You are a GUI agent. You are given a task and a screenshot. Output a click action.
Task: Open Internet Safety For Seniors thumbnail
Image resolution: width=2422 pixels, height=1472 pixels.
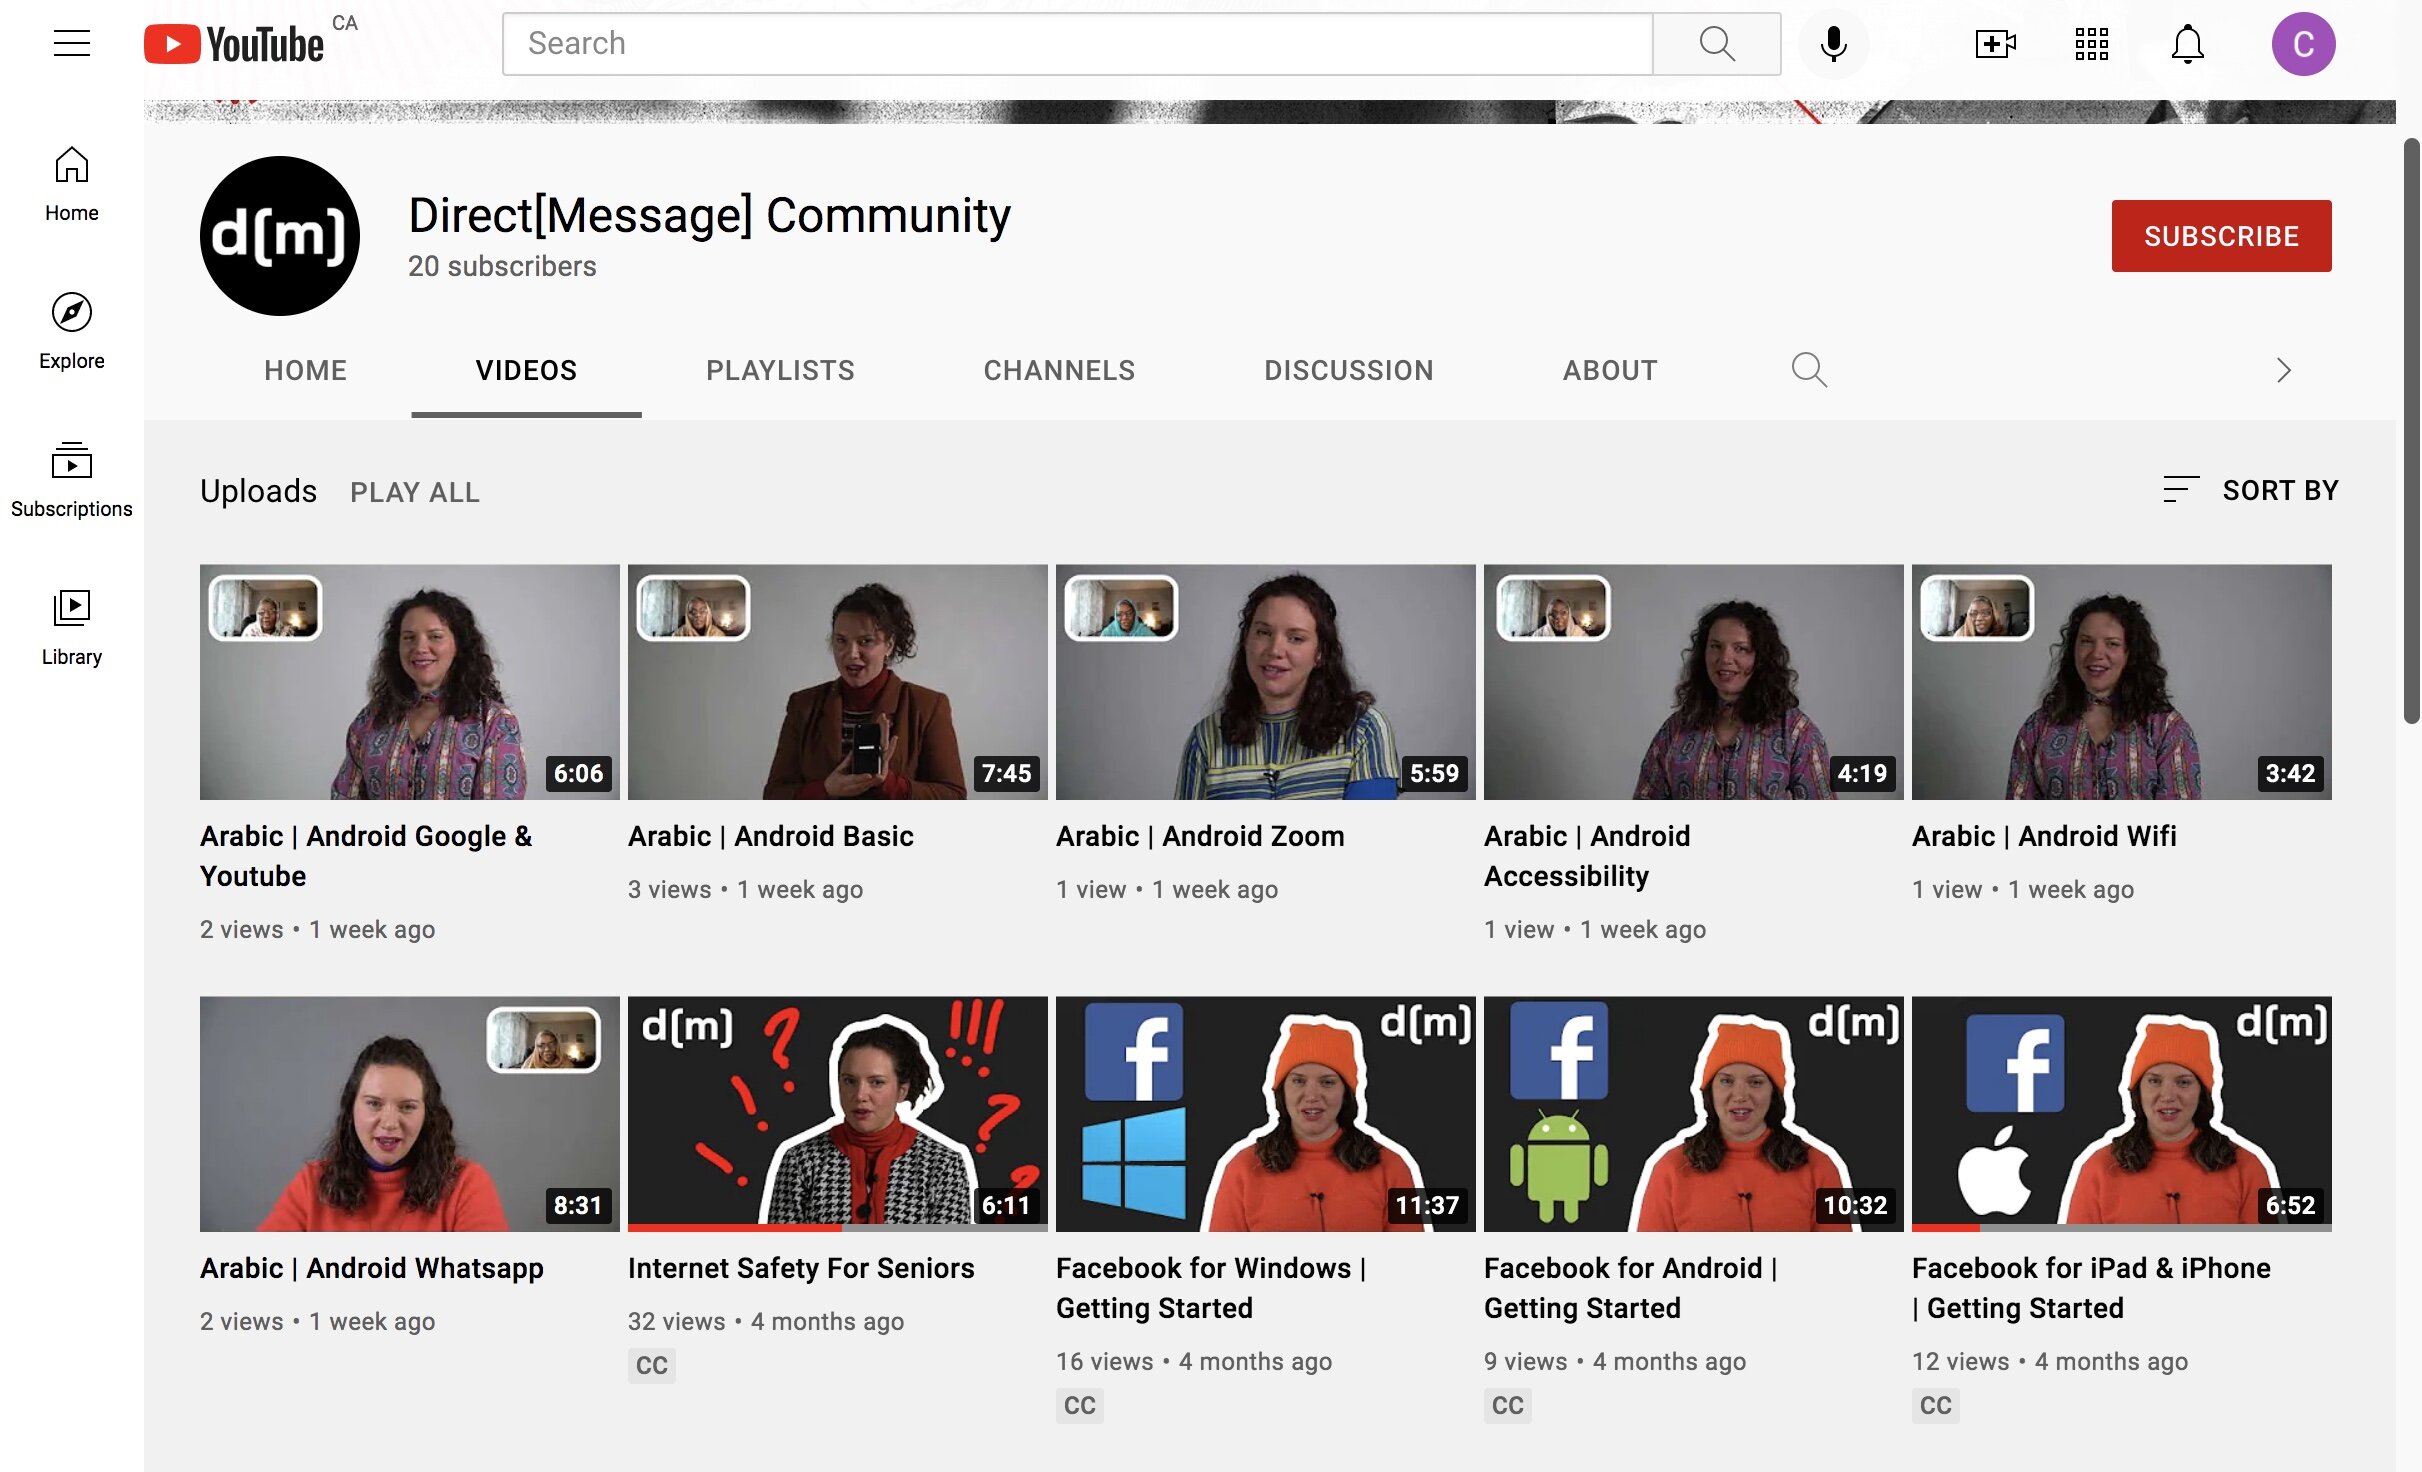pyautogui.click(x=838, y=1114)
